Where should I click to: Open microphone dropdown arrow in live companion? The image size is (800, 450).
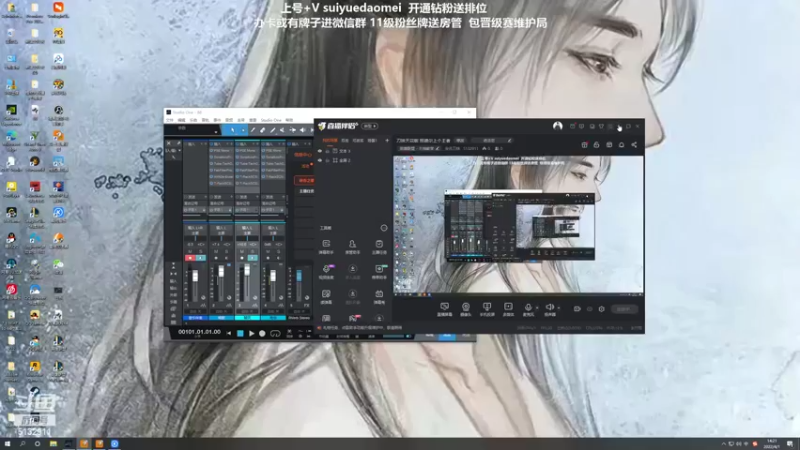536,308
